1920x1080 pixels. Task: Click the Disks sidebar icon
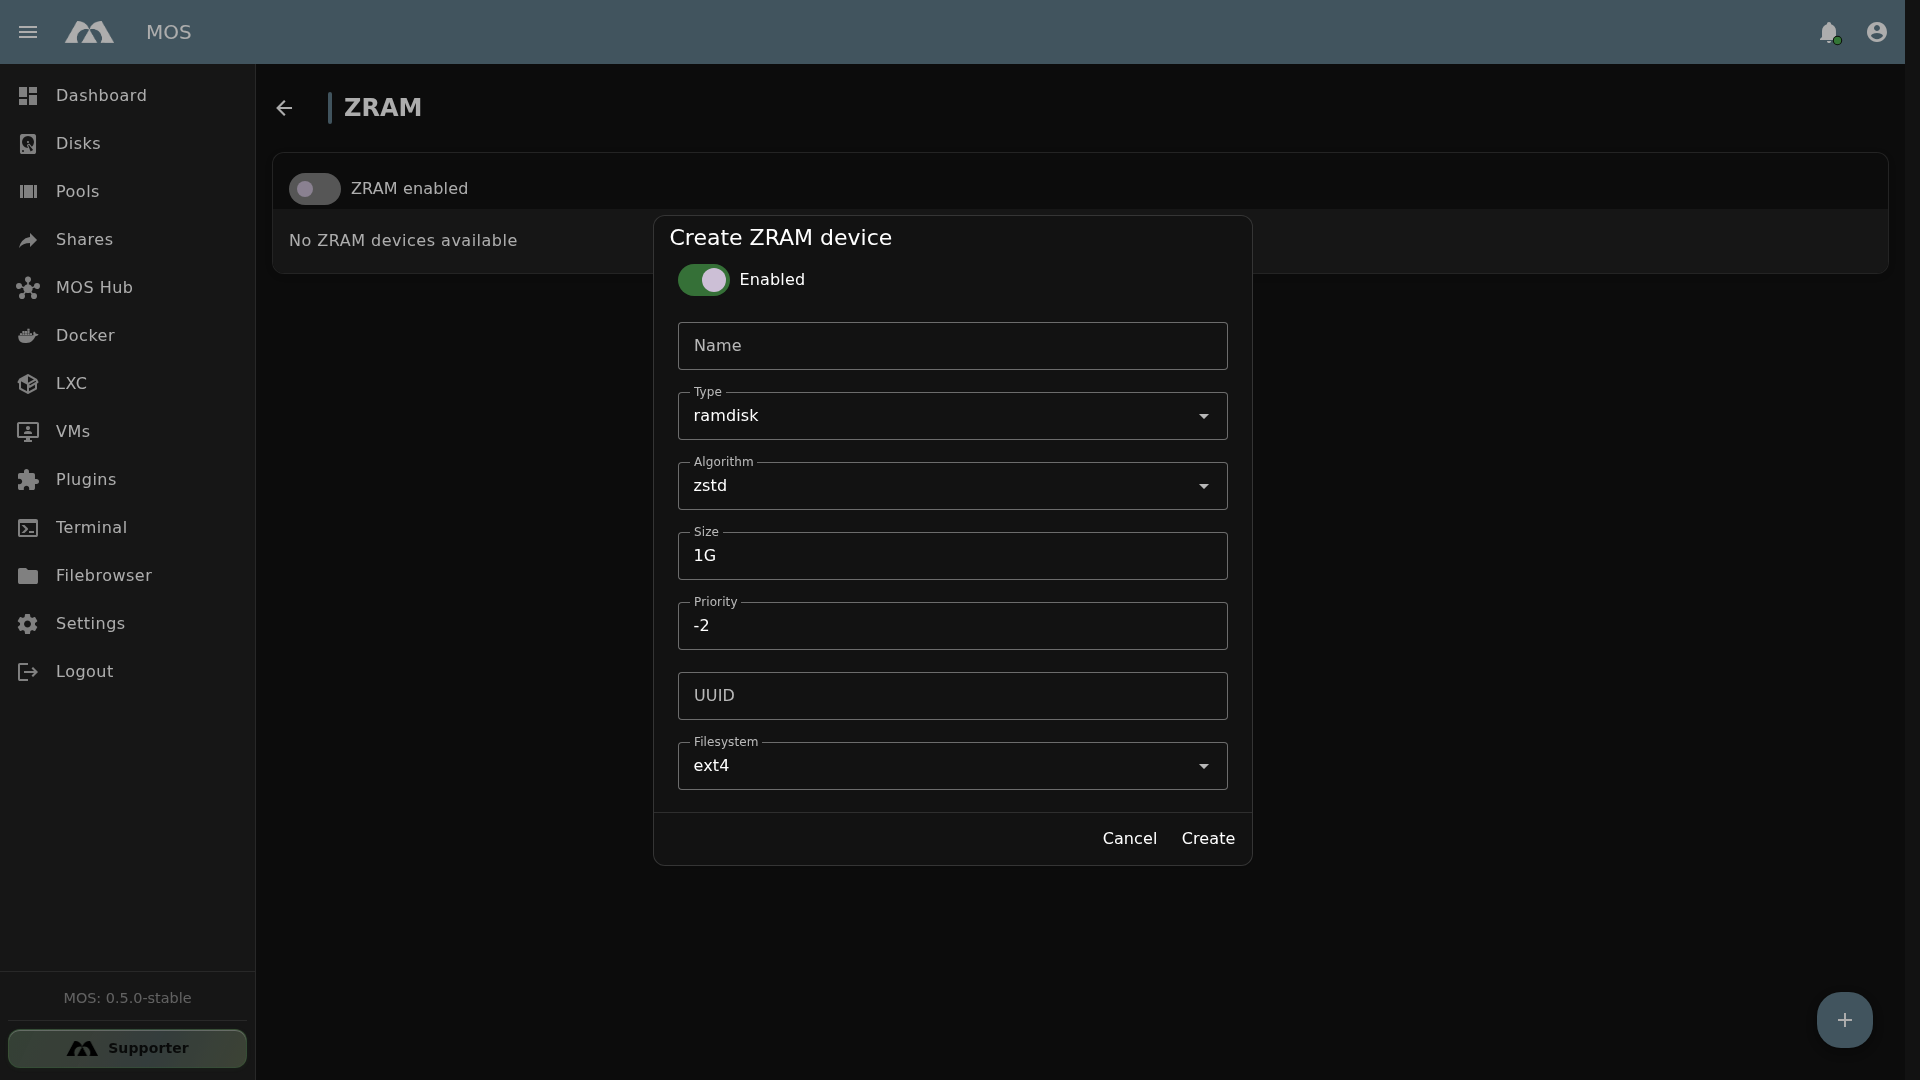pyautogui.click(x=28, y=144)
